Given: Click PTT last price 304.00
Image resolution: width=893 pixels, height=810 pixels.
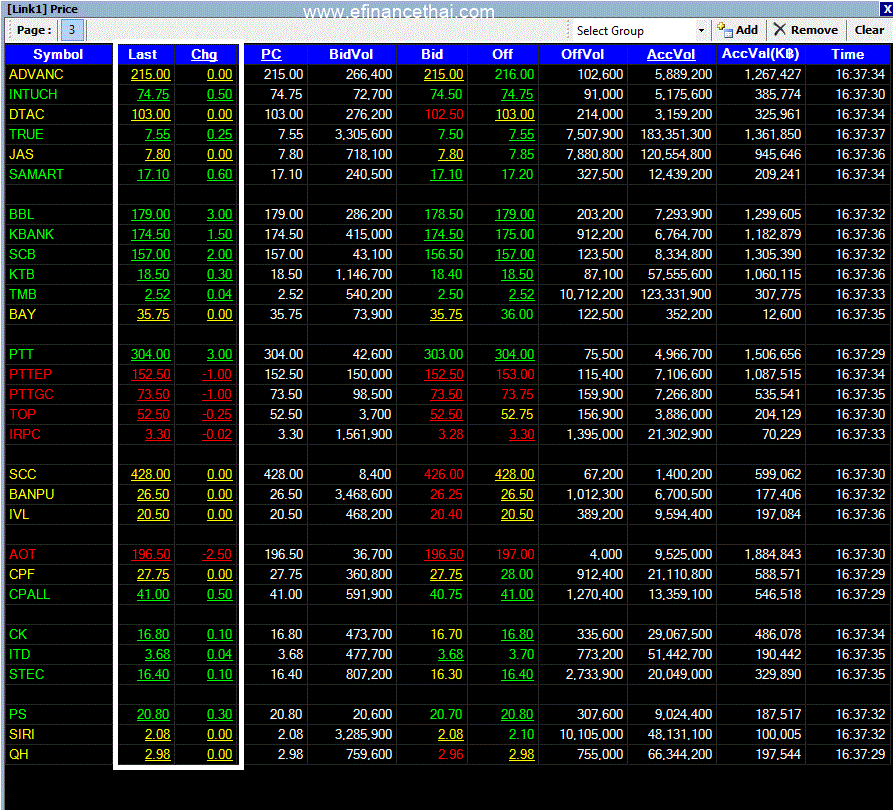Looking at the screenshot, I should (150, 354).
